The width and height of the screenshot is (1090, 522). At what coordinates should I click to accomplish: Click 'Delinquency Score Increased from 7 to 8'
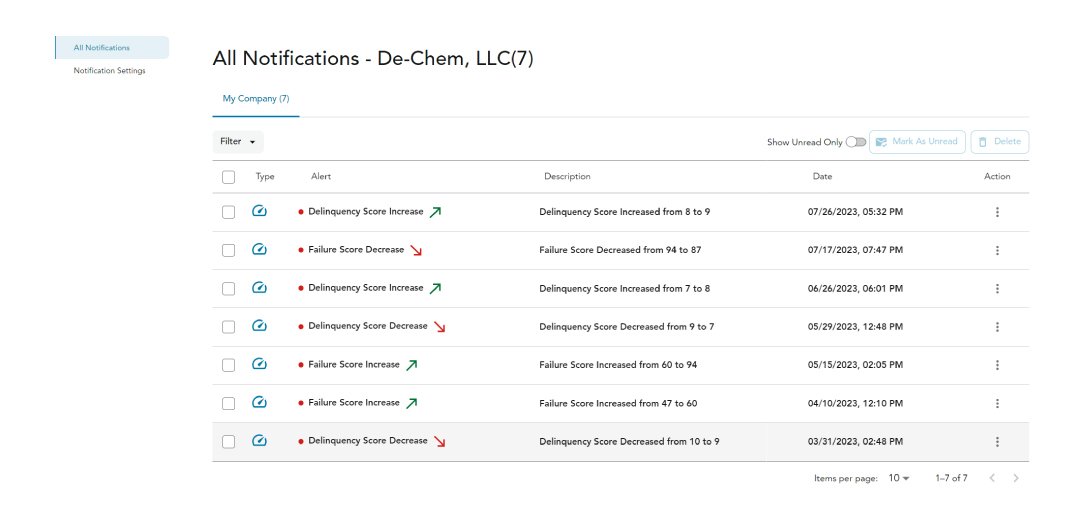(x=625, y=288)
